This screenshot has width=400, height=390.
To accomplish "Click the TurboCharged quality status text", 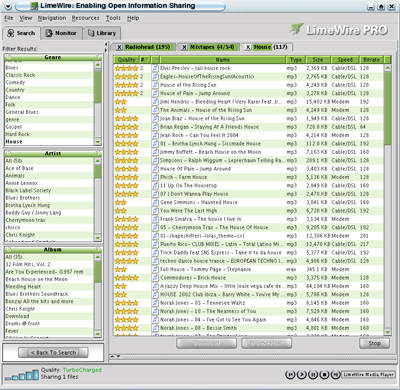I will click(82, 370).
